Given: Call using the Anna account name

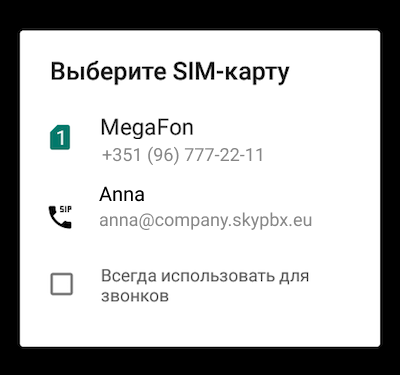Looking at the screenshot, I should click(x=122, y=194).
